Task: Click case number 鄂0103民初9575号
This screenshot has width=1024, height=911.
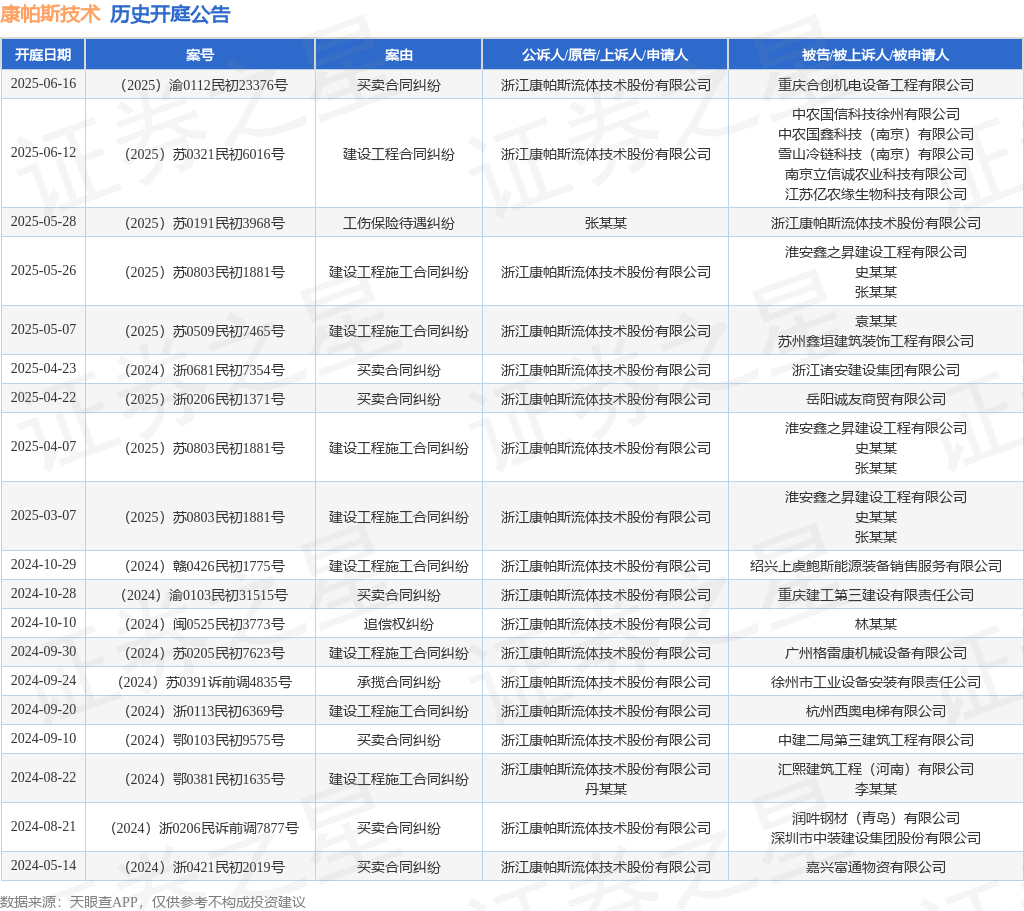Action: [204, 740]
